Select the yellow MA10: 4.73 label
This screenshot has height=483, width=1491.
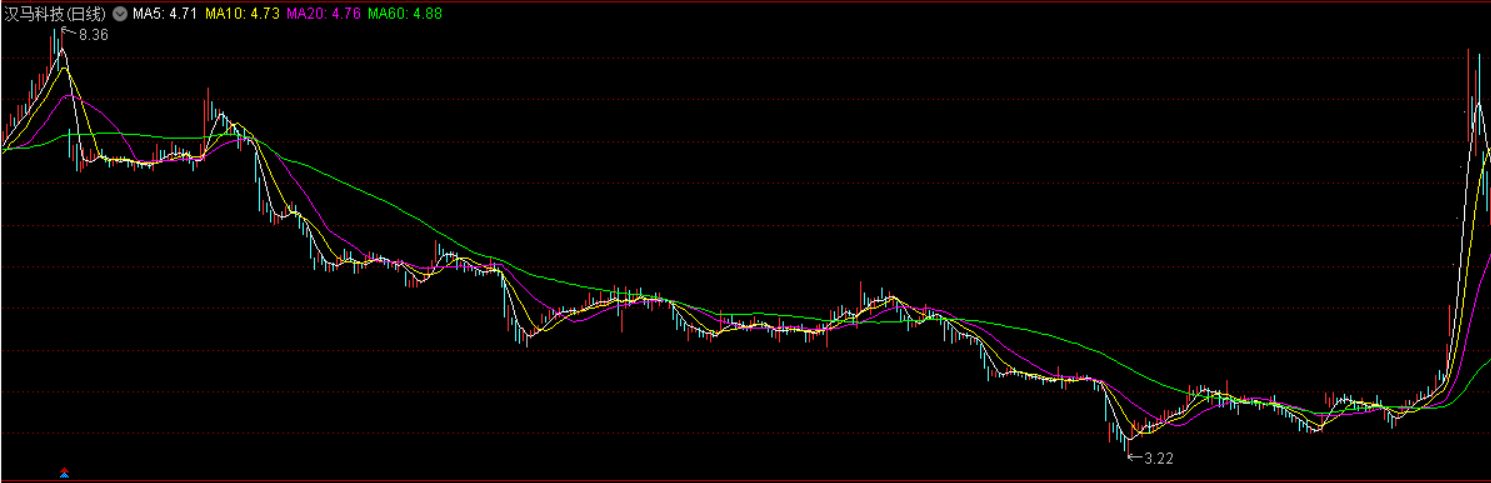(242, 14)
